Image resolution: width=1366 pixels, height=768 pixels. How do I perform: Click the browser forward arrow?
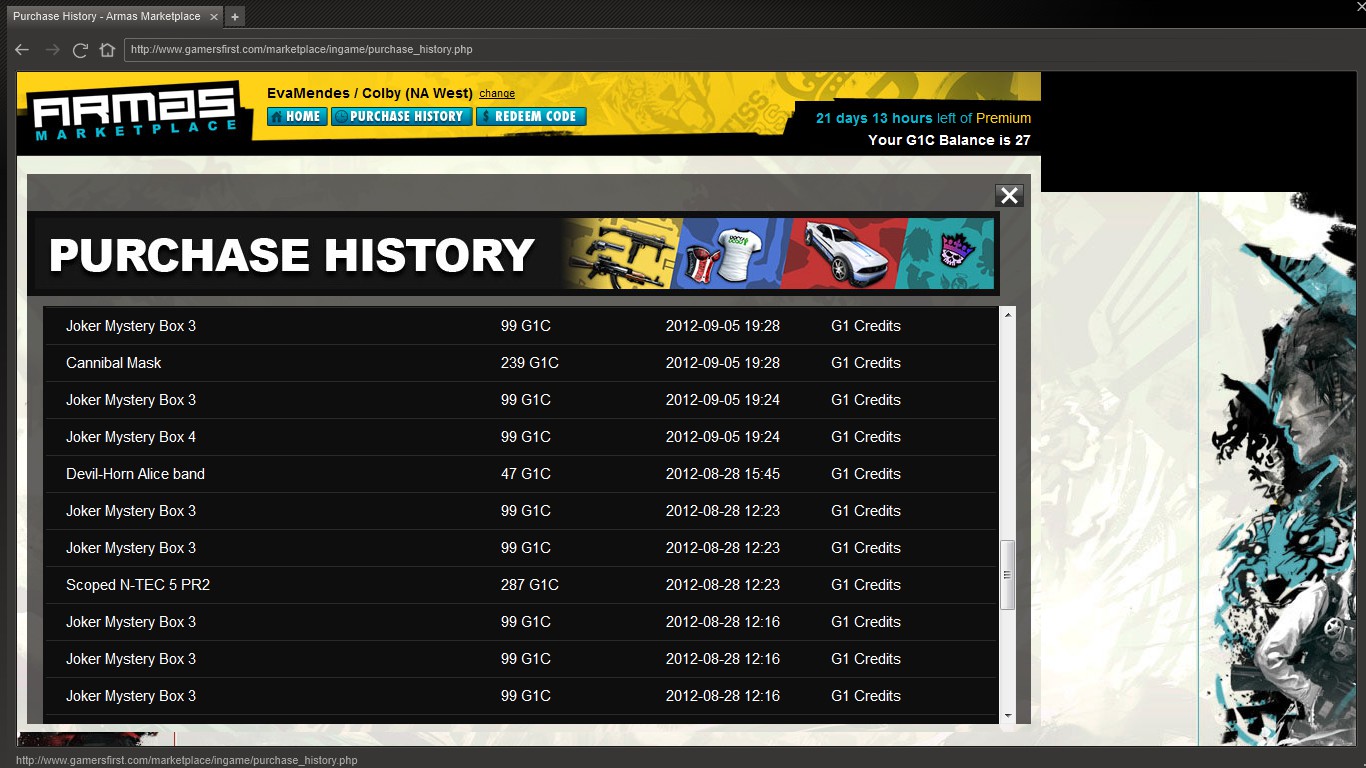coord(52,50)
